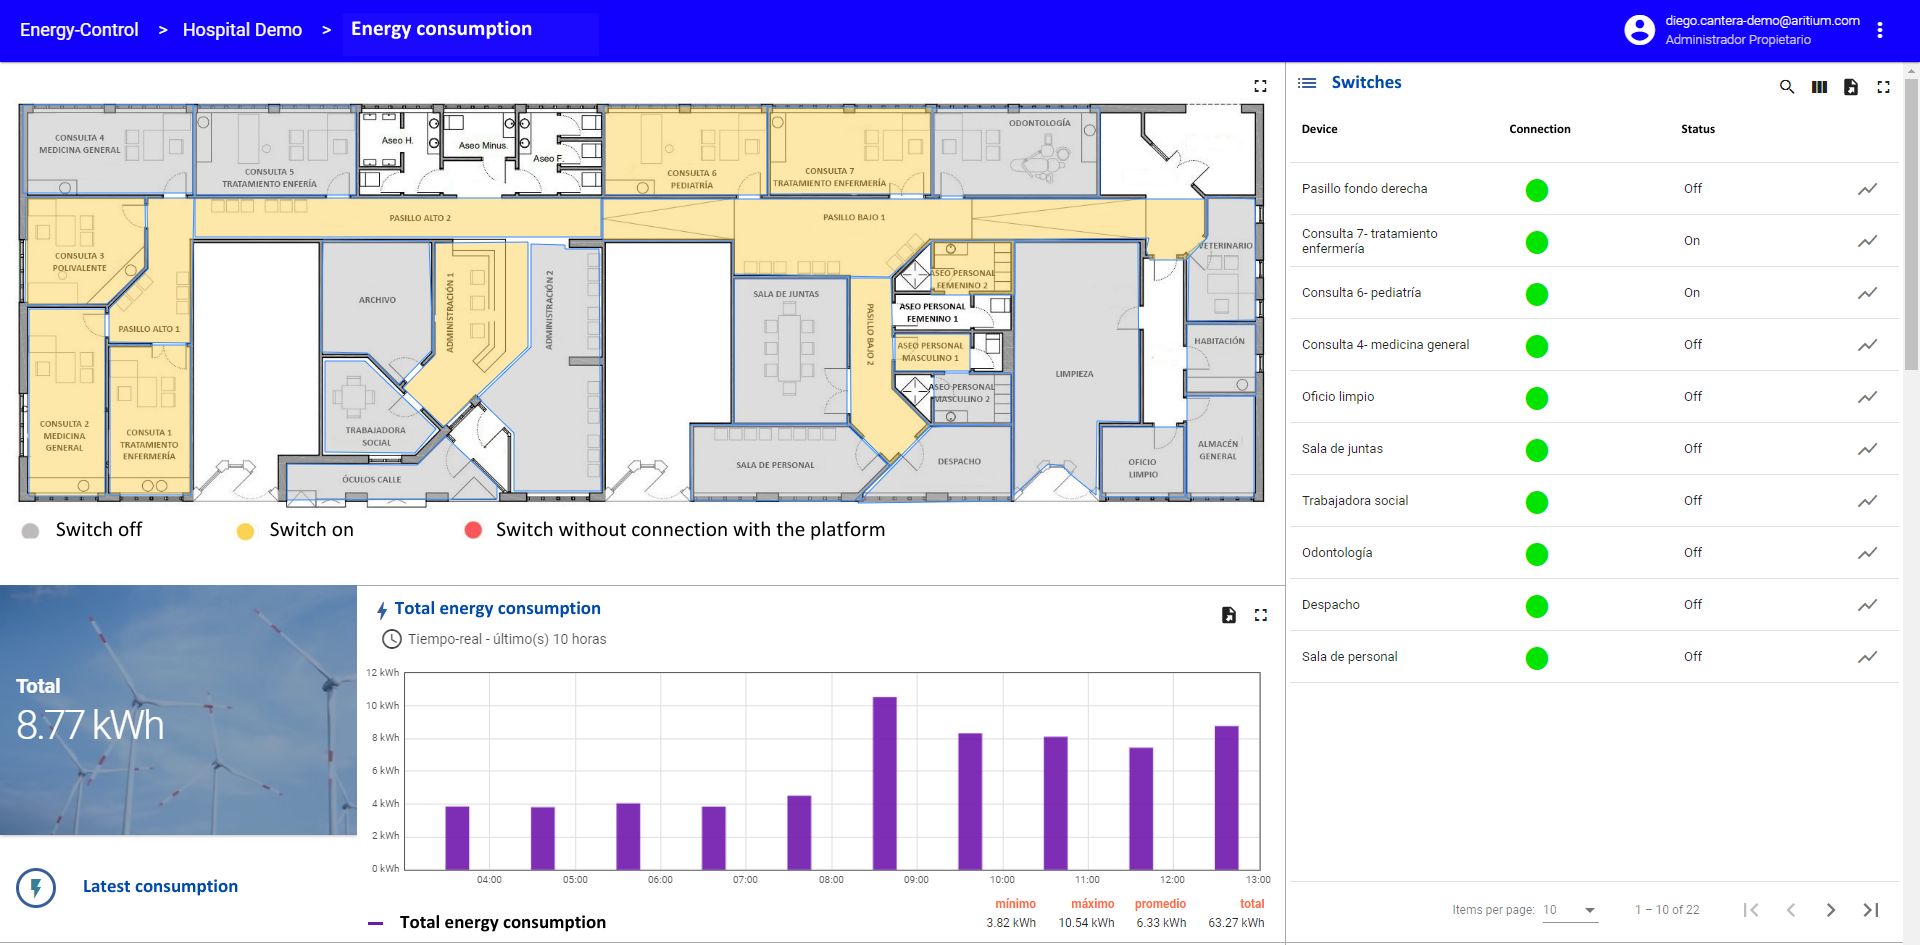Navigate to Hospital Demo breadcrumb
1920x945 pixels.
242,30
